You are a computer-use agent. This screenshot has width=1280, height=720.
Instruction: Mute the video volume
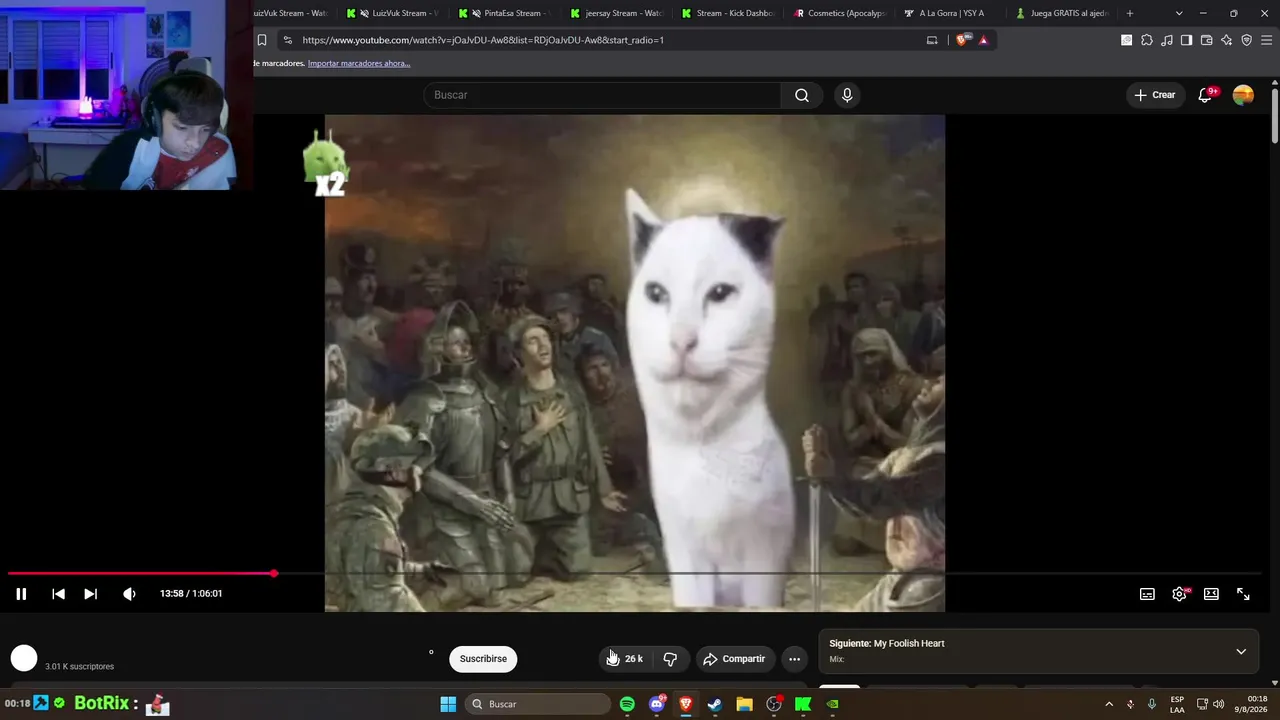coord(129,594)
